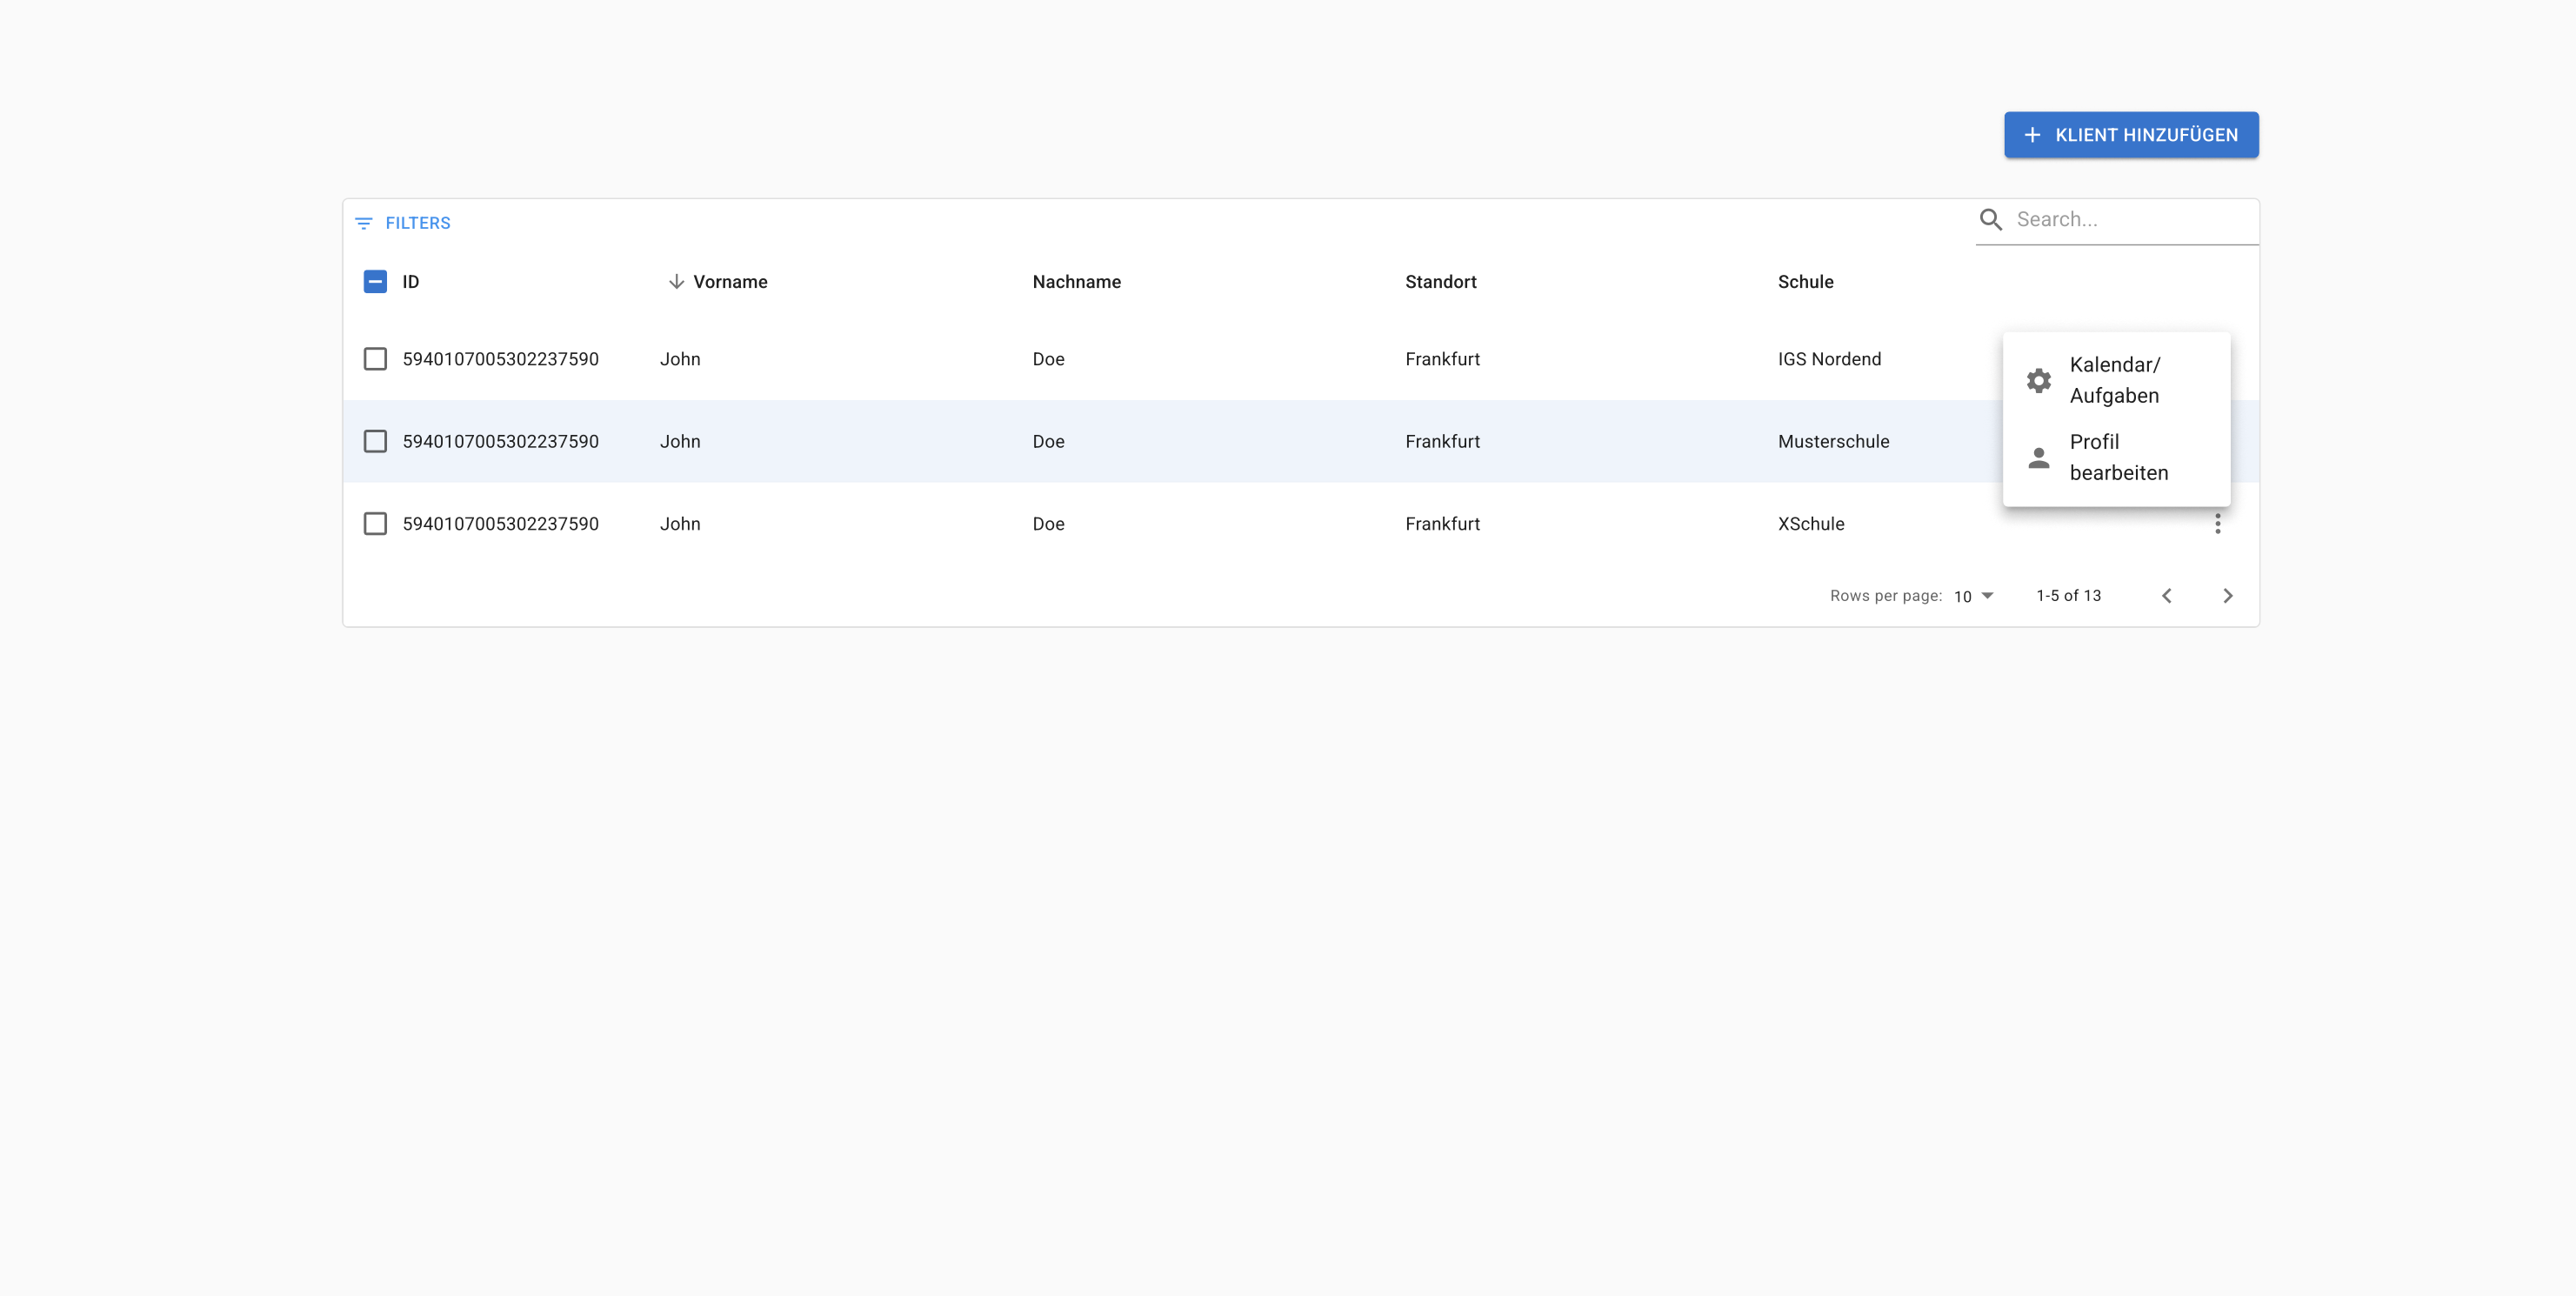Open three-dot menu for XSchule row
Image resolution: width=2576 pixels, height=1296 pixels.
(x=2217, y=524)
